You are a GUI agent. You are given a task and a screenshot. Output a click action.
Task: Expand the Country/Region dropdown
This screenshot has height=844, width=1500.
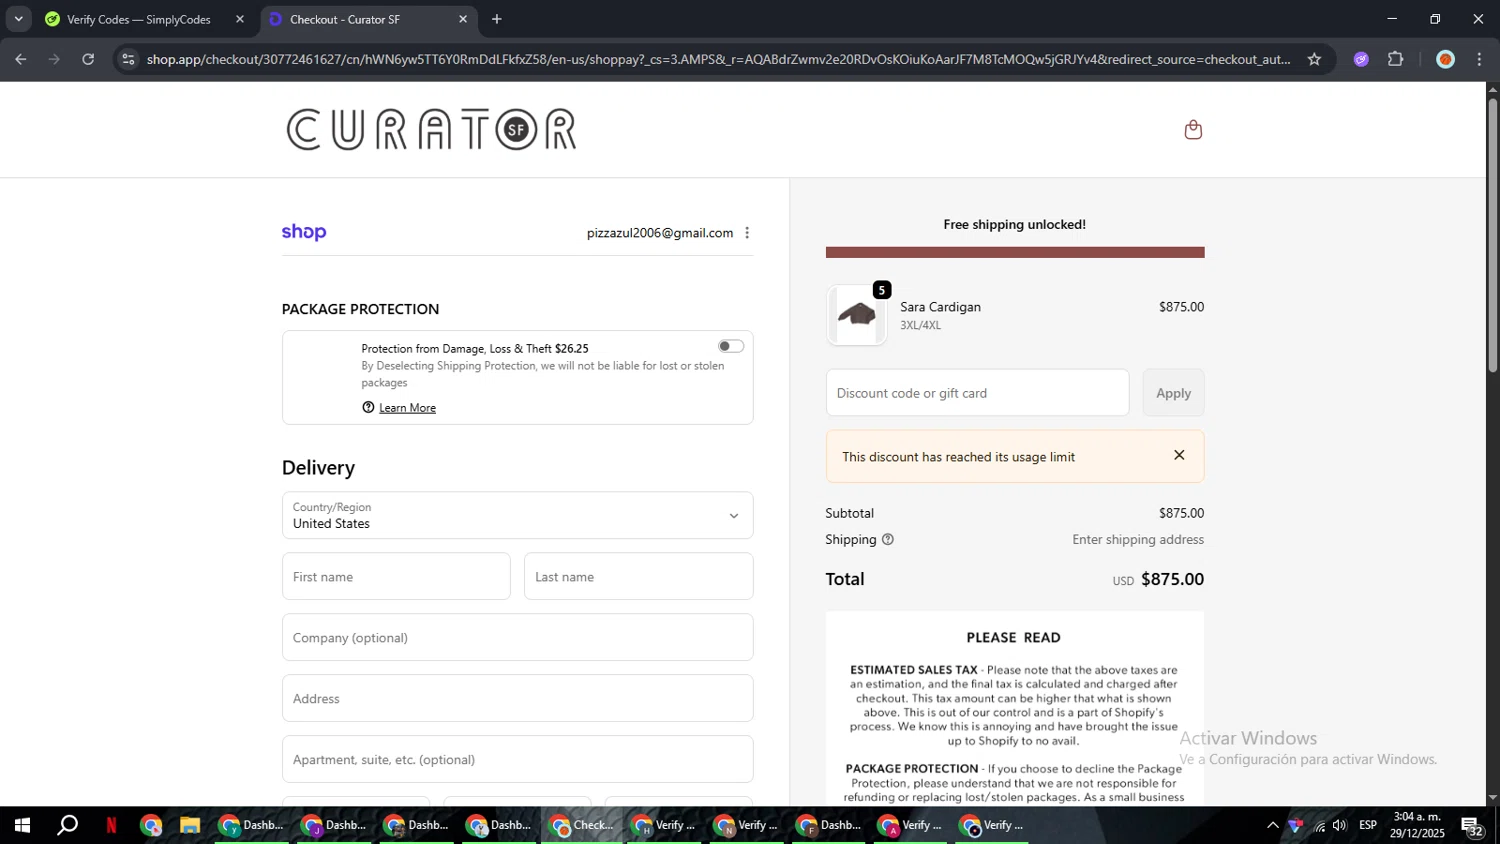[517, 515]
